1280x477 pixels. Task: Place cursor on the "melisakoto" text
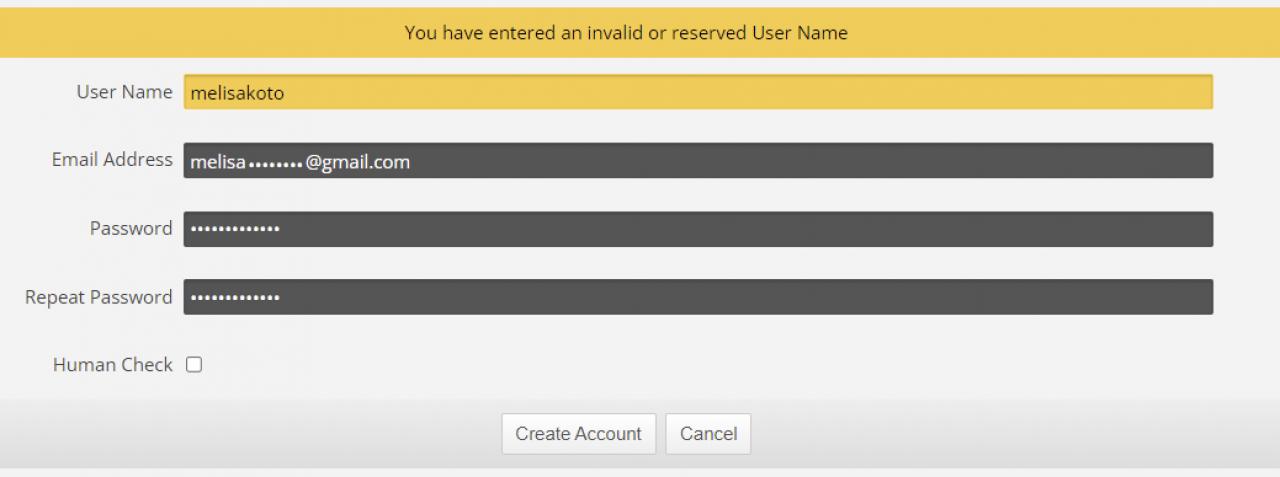pos(238,93)
